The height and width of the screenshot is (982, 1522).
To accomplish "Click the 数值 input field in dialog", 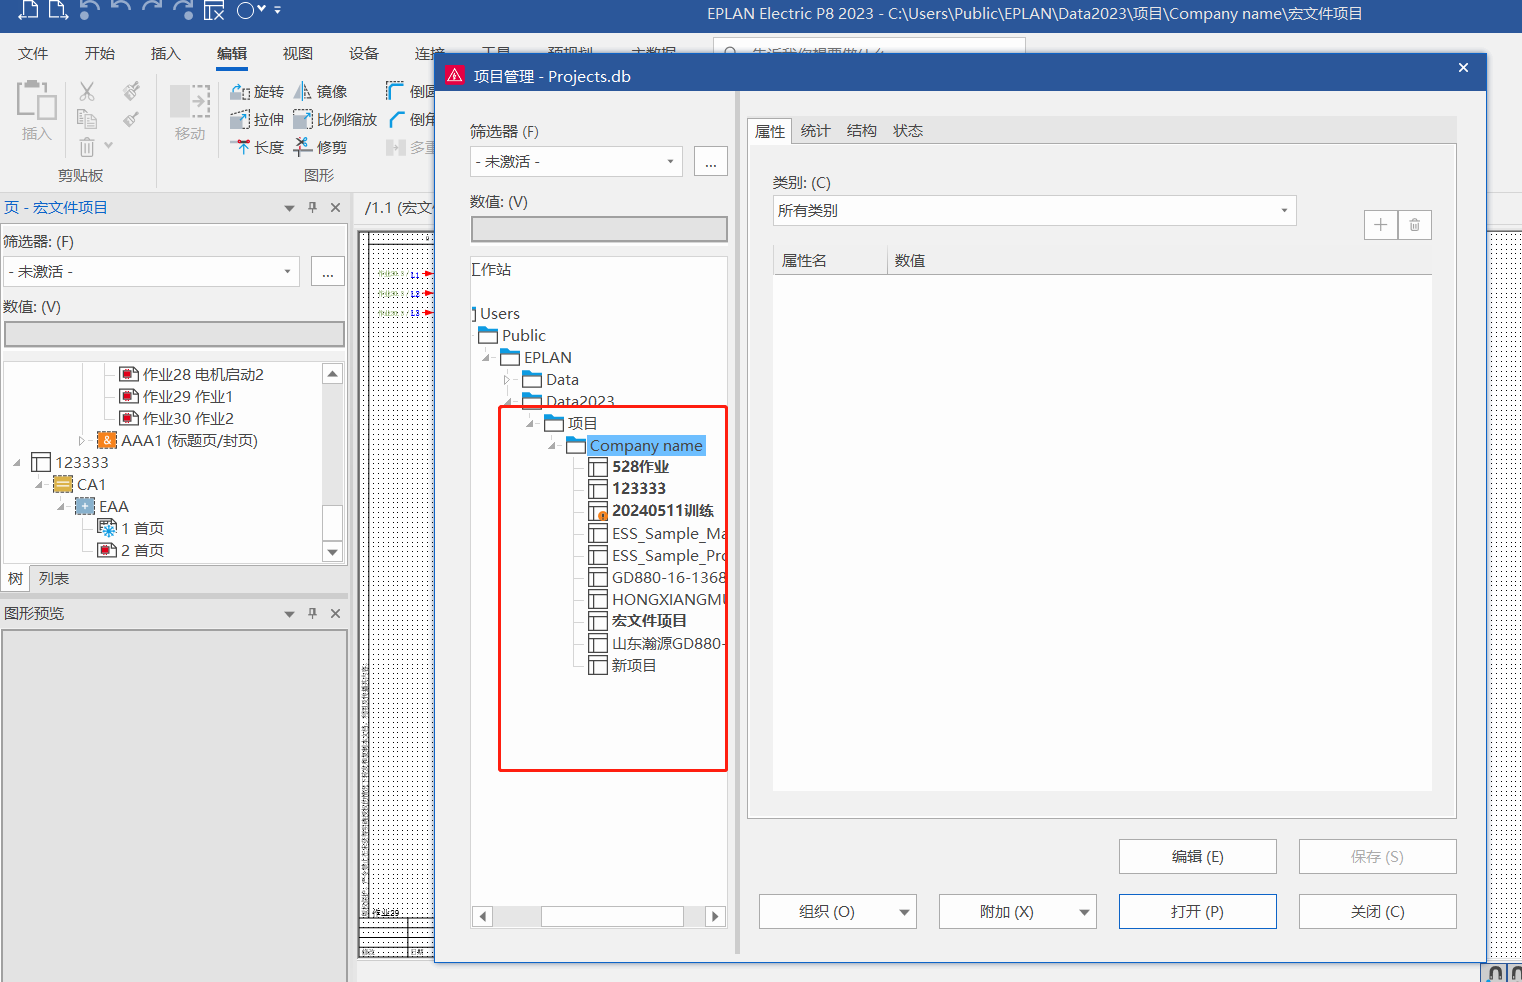I will tap(599, 230).
